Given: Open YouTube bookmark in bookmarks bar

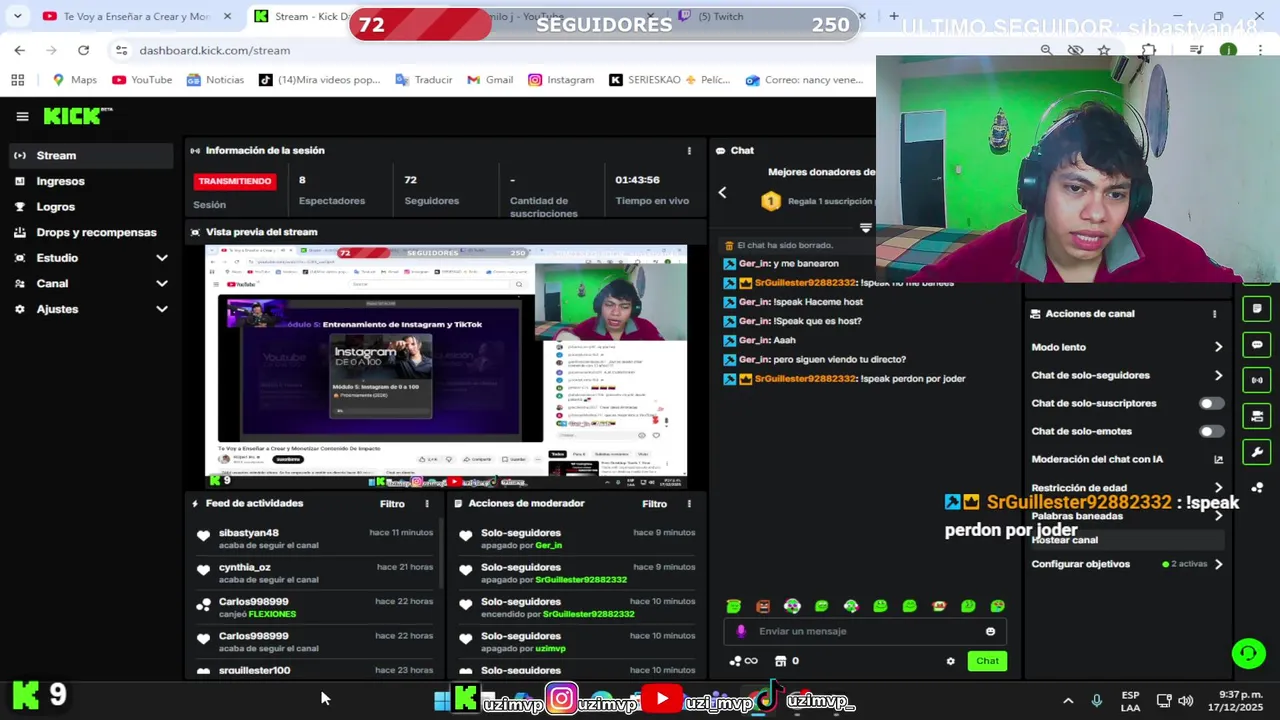Looking at the screenshot, I should coord(142,80).
